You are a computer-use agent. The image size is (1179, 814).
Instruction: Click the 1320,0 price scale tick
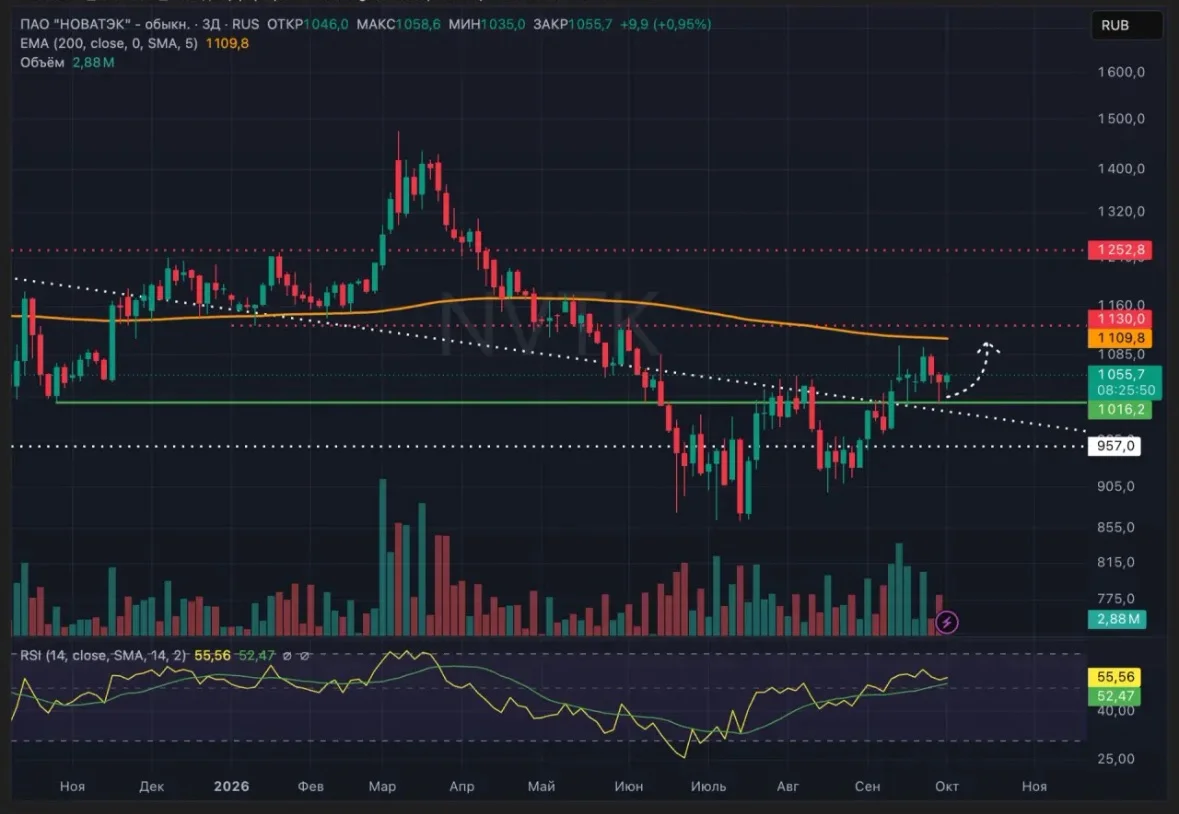point(1120,211)
